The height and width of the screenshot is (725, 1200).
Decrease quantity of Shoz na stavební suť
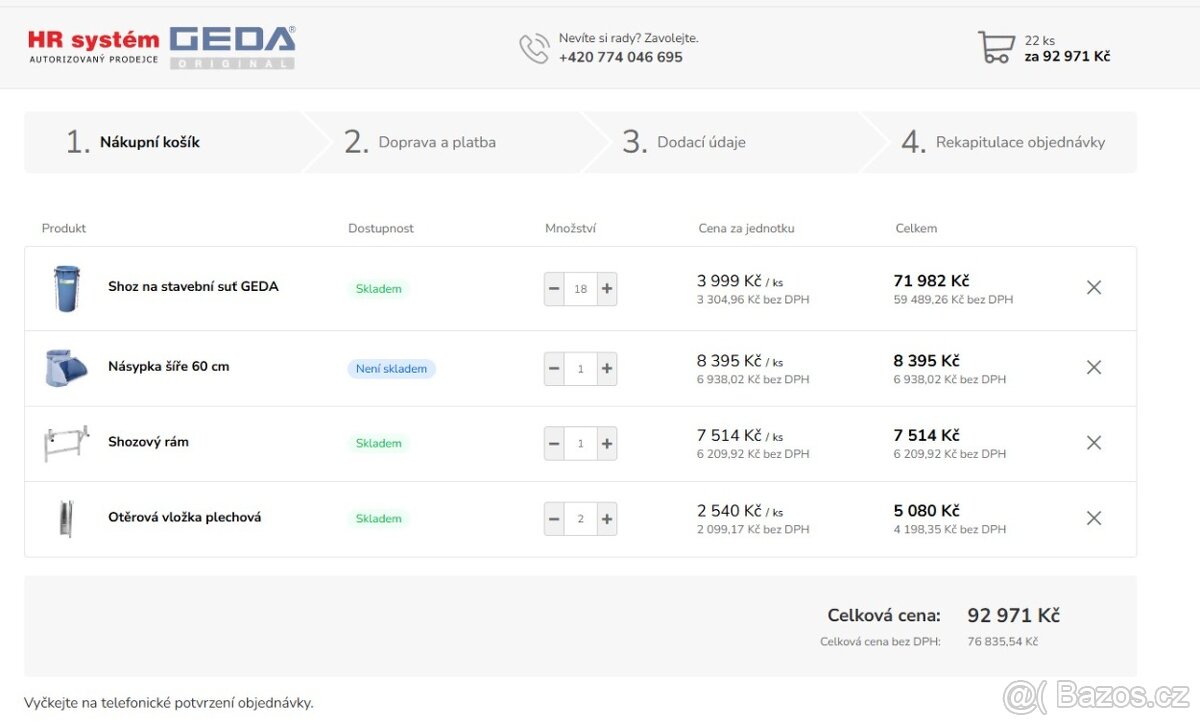tap(554, 289)
